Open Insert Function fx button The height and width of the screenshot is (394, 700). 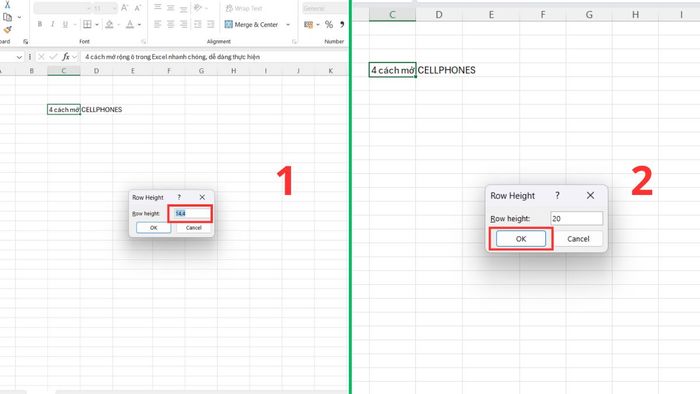(66, 57)
